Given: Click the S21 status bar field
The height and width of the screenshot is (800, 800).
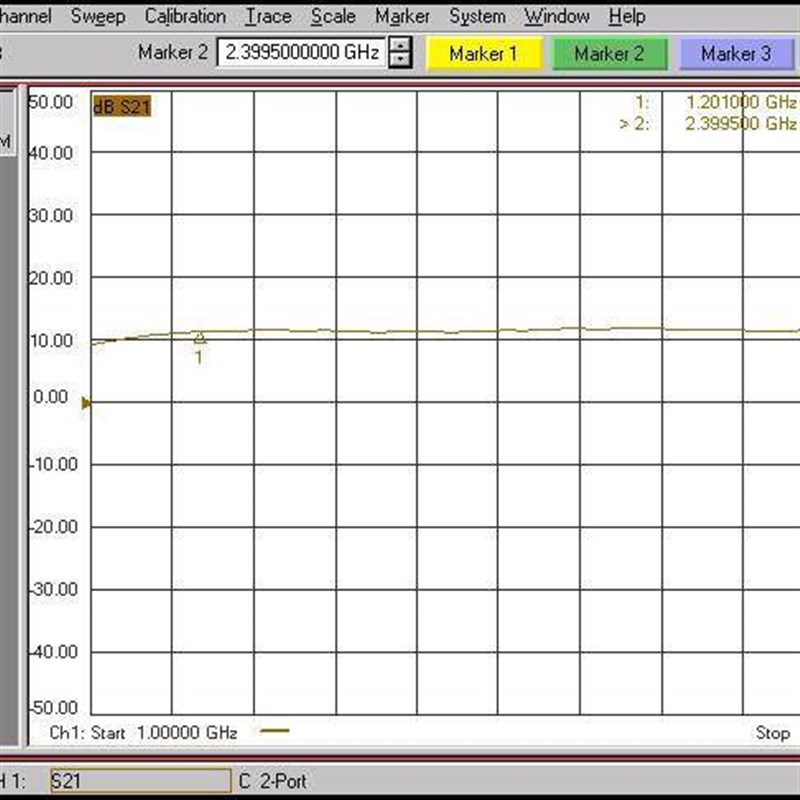Looking at the screenshot, I should click(140, 781).
